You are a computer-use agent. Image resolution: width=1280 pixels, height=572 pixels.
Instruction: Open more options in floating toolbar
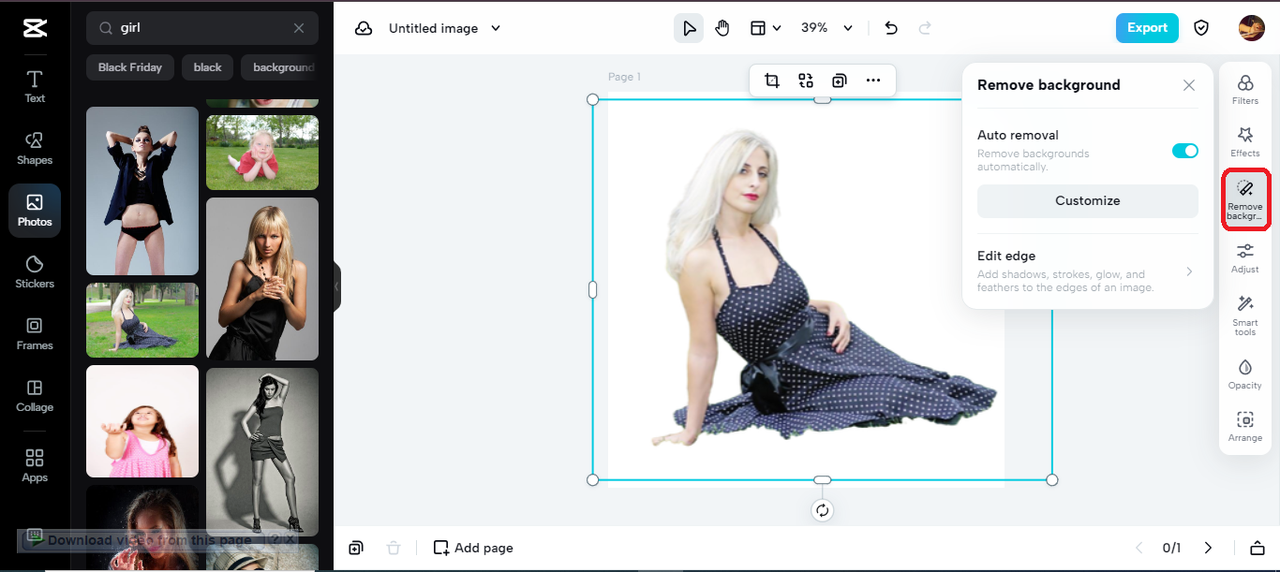click(x=873, y=80)
